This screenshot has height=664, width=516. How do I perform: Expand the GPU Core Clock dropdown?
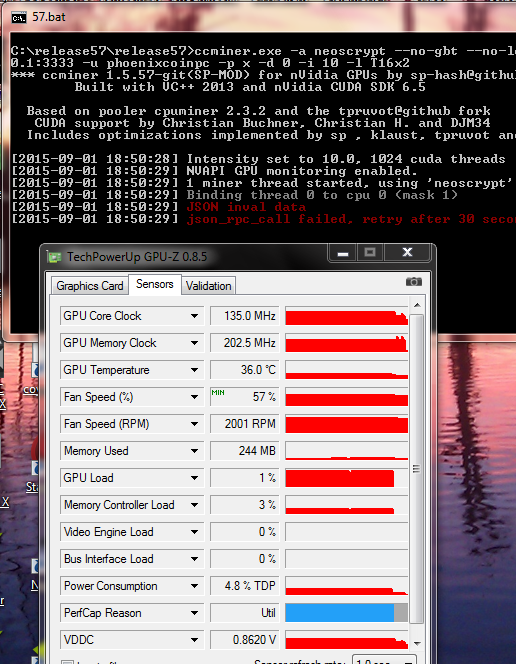tap(194, 316)
